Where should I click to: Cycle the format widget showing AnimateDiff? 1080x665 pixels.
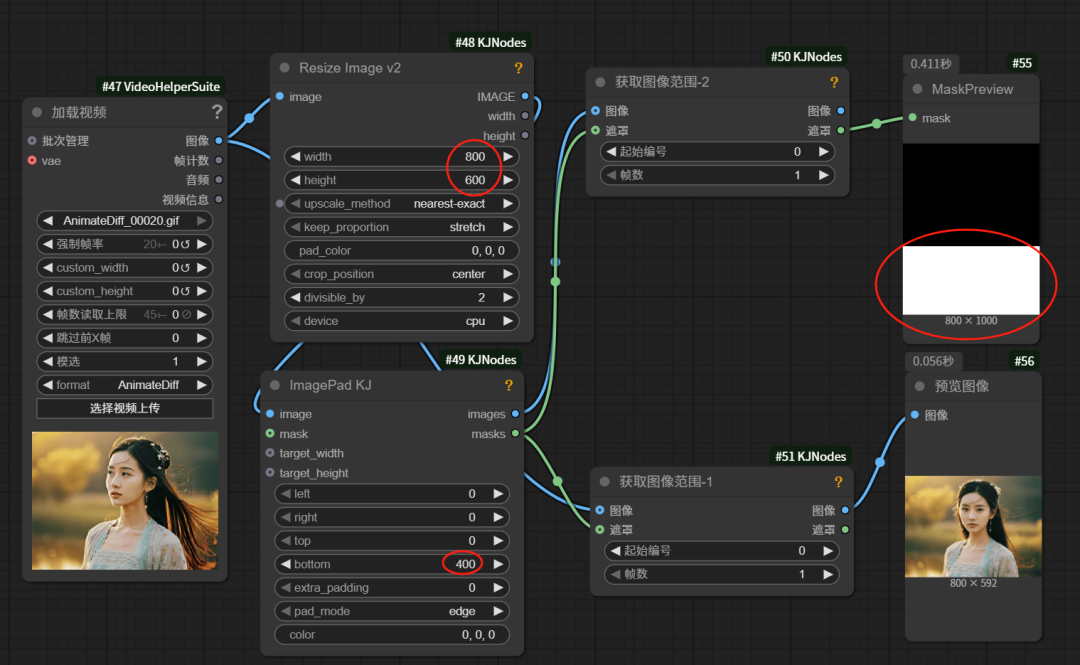[124, 385]
